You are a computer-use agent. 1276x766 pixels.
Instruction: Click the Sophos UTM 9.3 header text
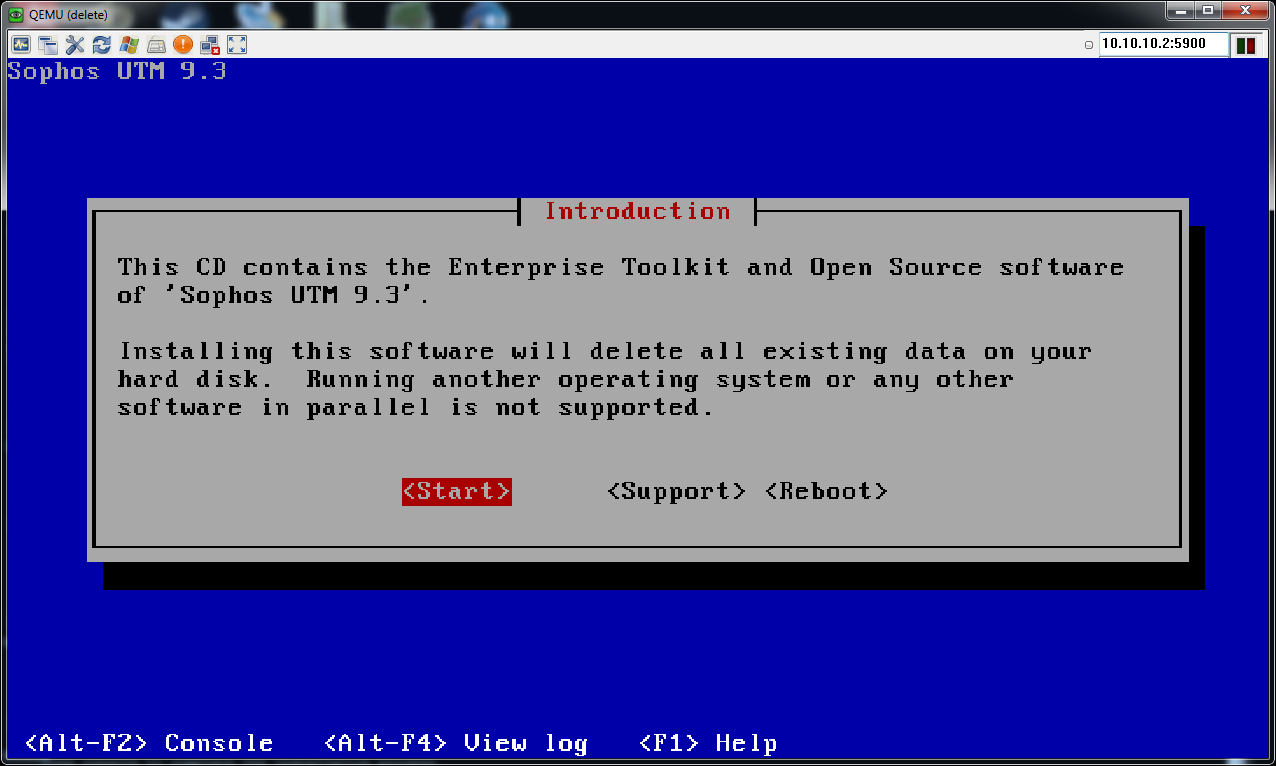(117, 71)
